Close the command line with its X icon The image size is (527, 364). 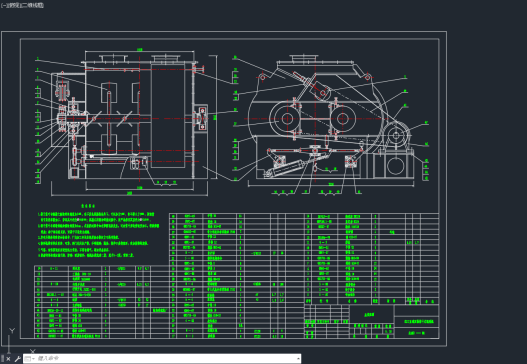point(8,359)
